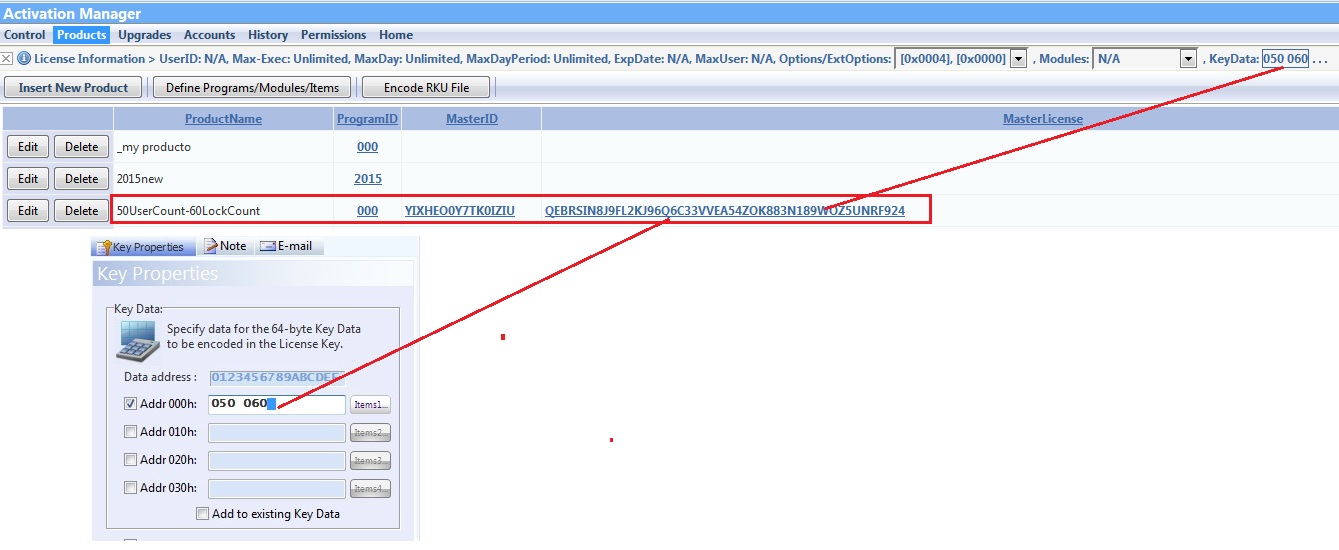Open the Permissions menu
This screenshot has height=550, width=1339.
click(333, 35)
